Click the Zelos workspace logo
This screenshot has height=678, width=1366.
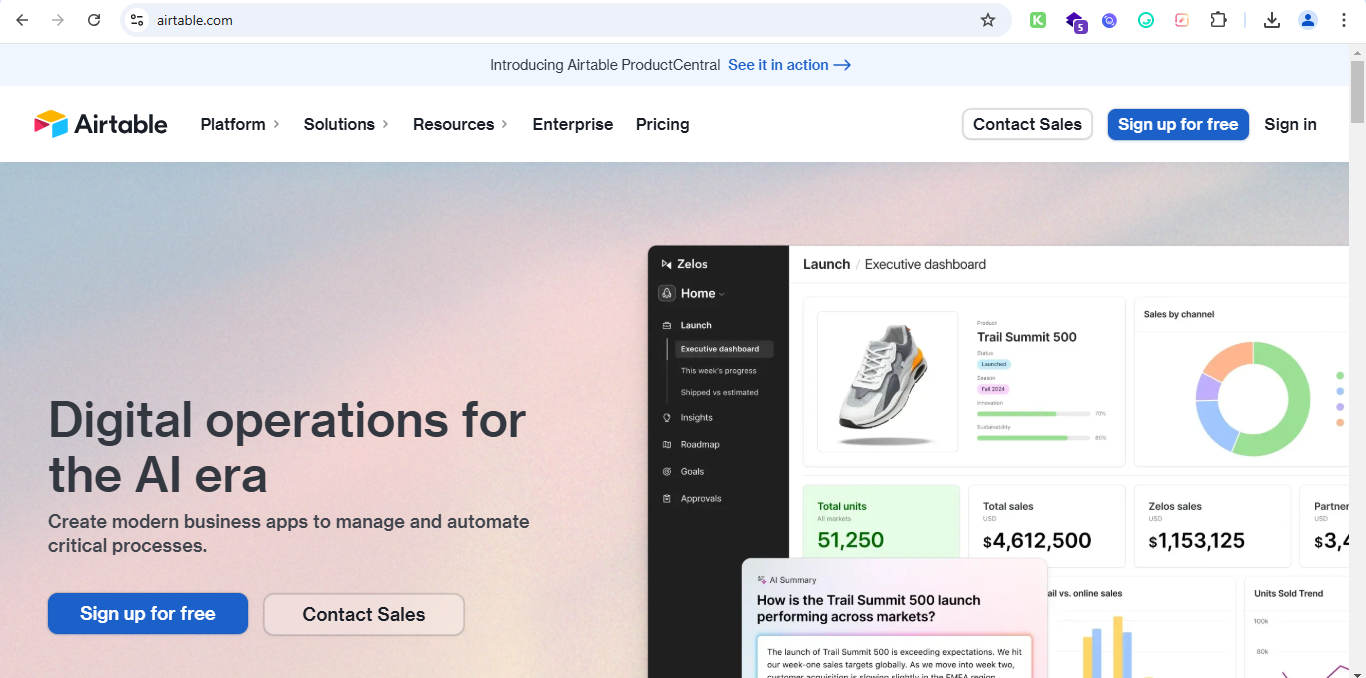666,263
